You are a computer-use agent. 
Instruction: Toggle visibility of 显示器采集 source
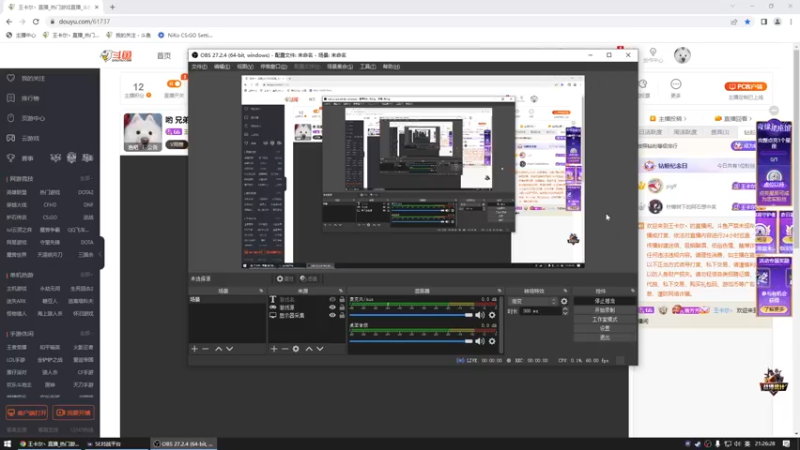(332, 315)
